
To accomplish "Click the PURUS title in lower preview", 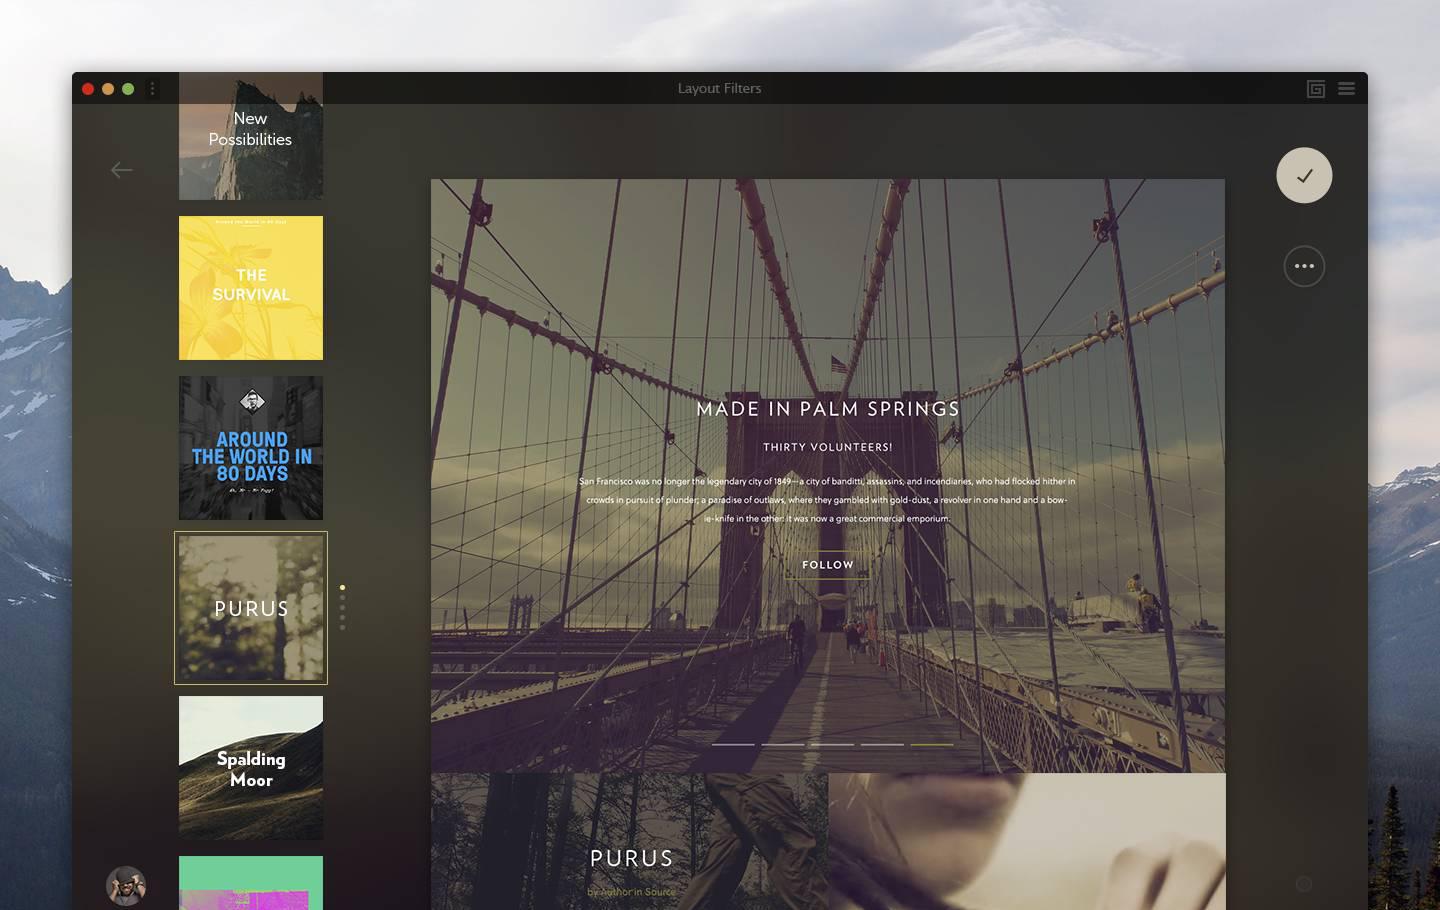I will click(632, 858).
